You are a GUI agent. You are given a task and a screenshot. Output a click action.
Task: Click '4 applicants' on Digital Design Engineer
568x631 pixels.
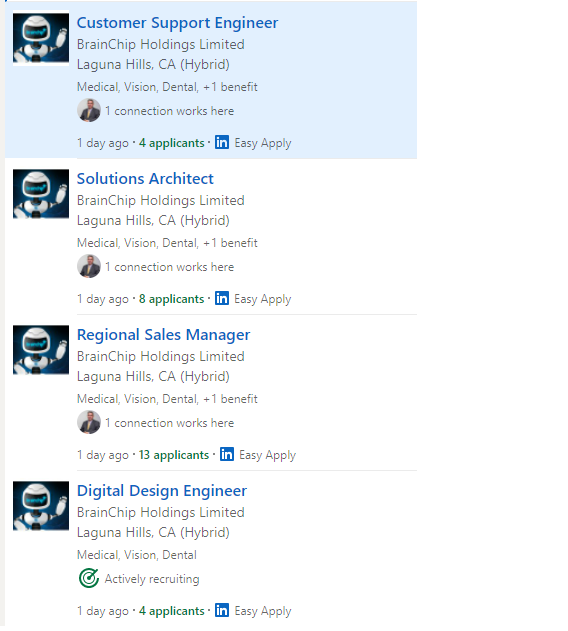[172, 611]
